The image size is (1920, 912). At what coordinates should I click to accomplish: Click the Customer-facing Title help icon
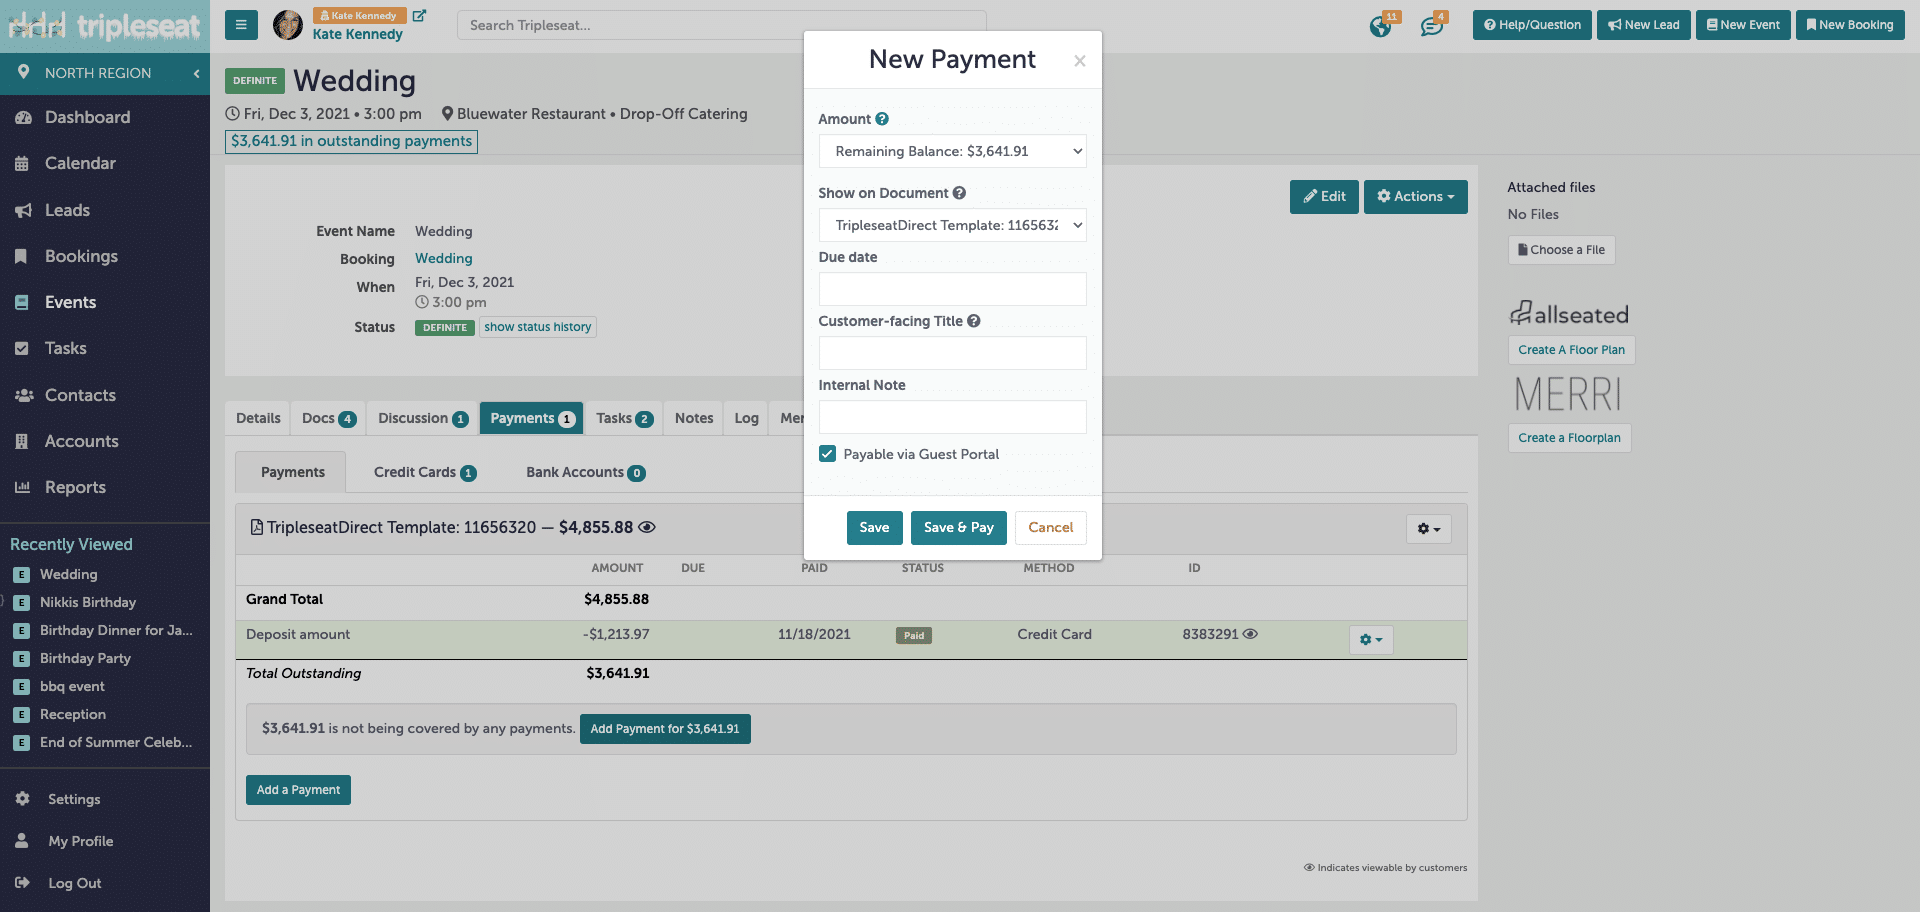coord(974,321)
